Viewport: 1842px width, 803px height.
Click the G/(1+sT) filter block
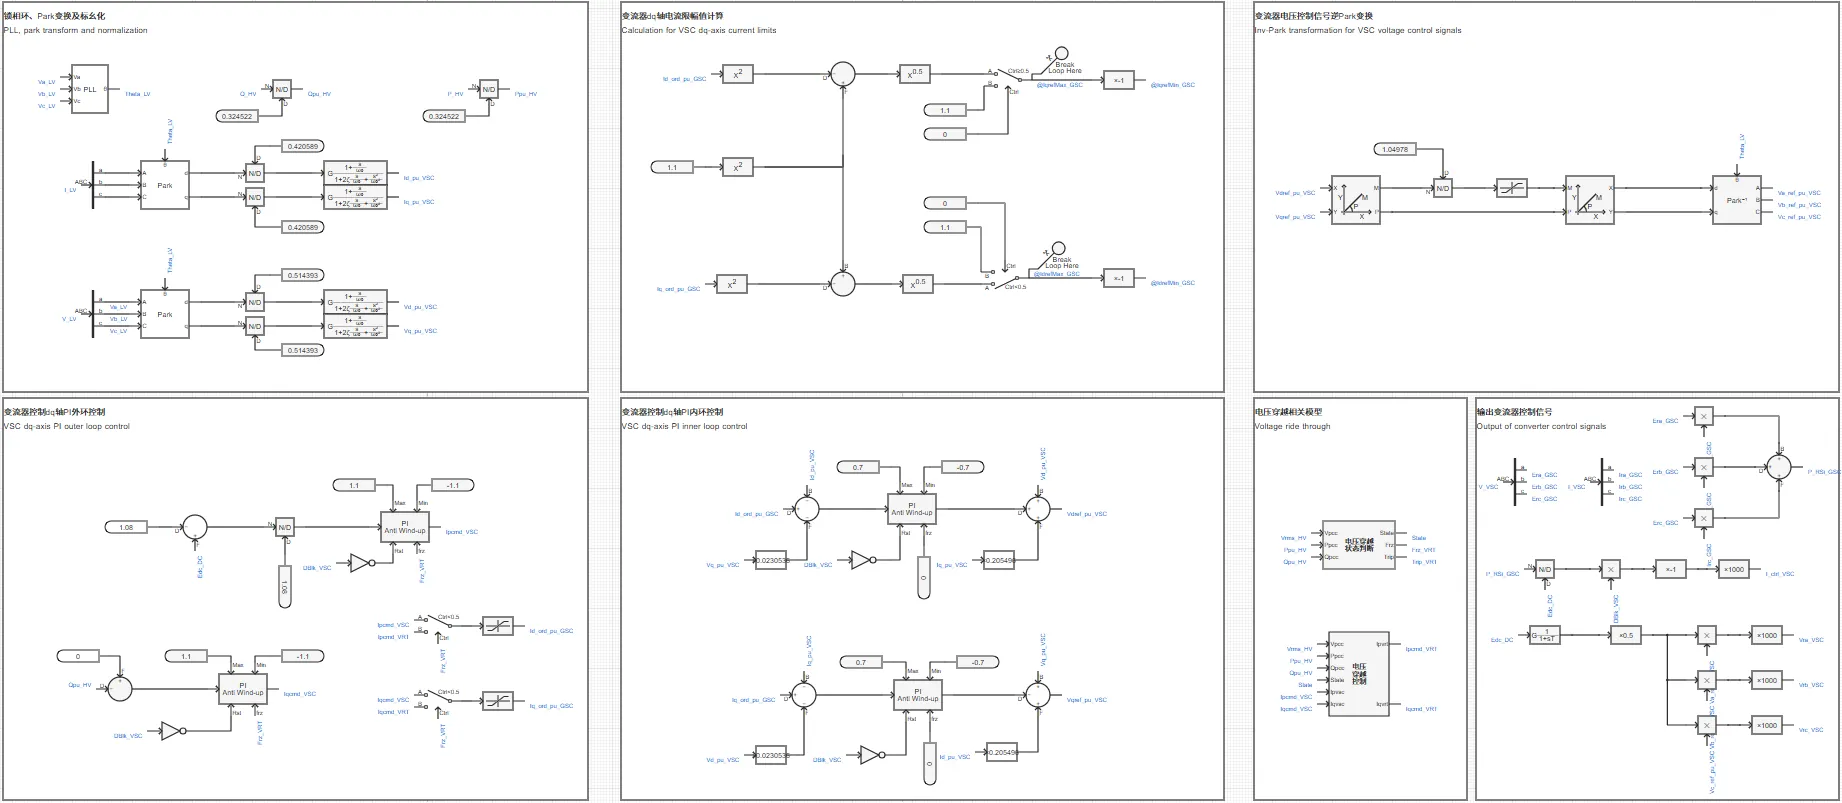click(x=1544, y=635)
